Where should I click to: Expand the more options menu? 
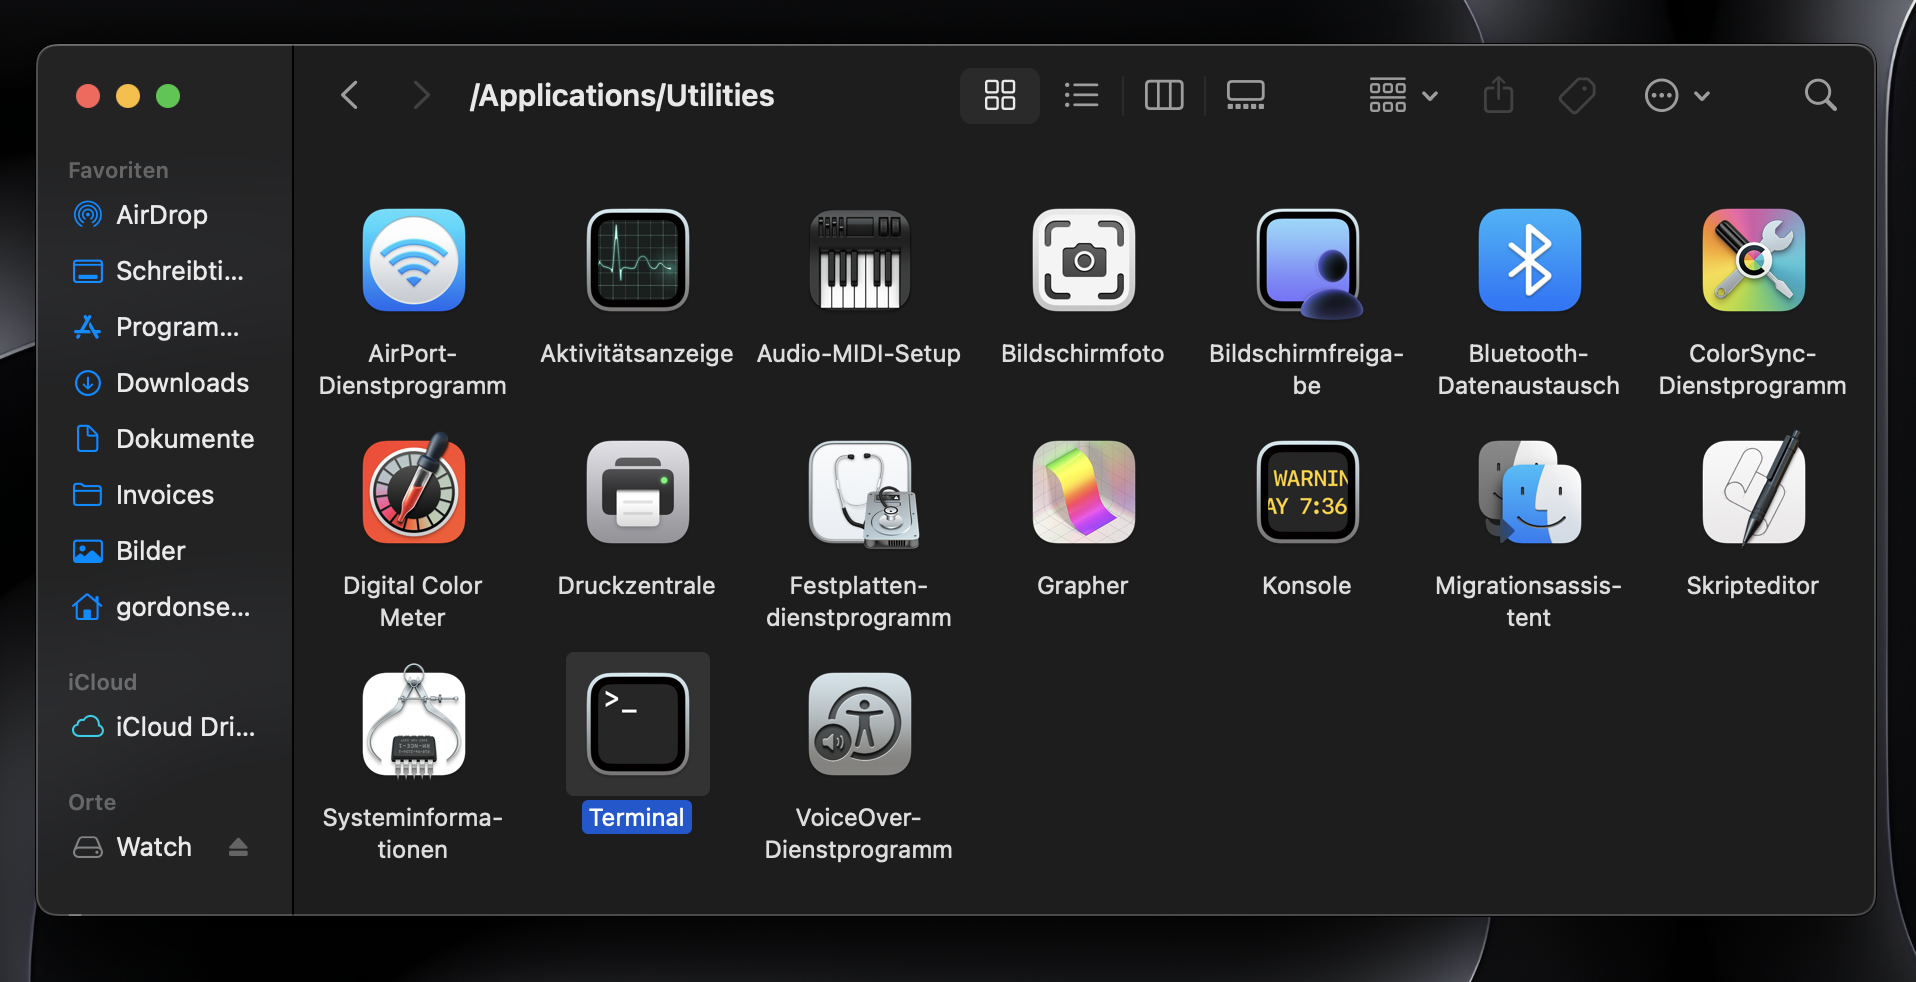[1677, 95]
